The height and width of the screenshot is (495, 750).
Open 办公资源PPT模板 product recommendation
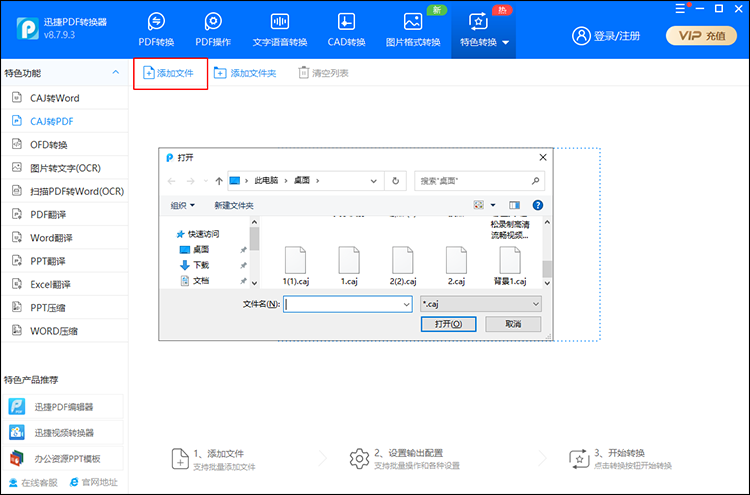click(63, 459)
